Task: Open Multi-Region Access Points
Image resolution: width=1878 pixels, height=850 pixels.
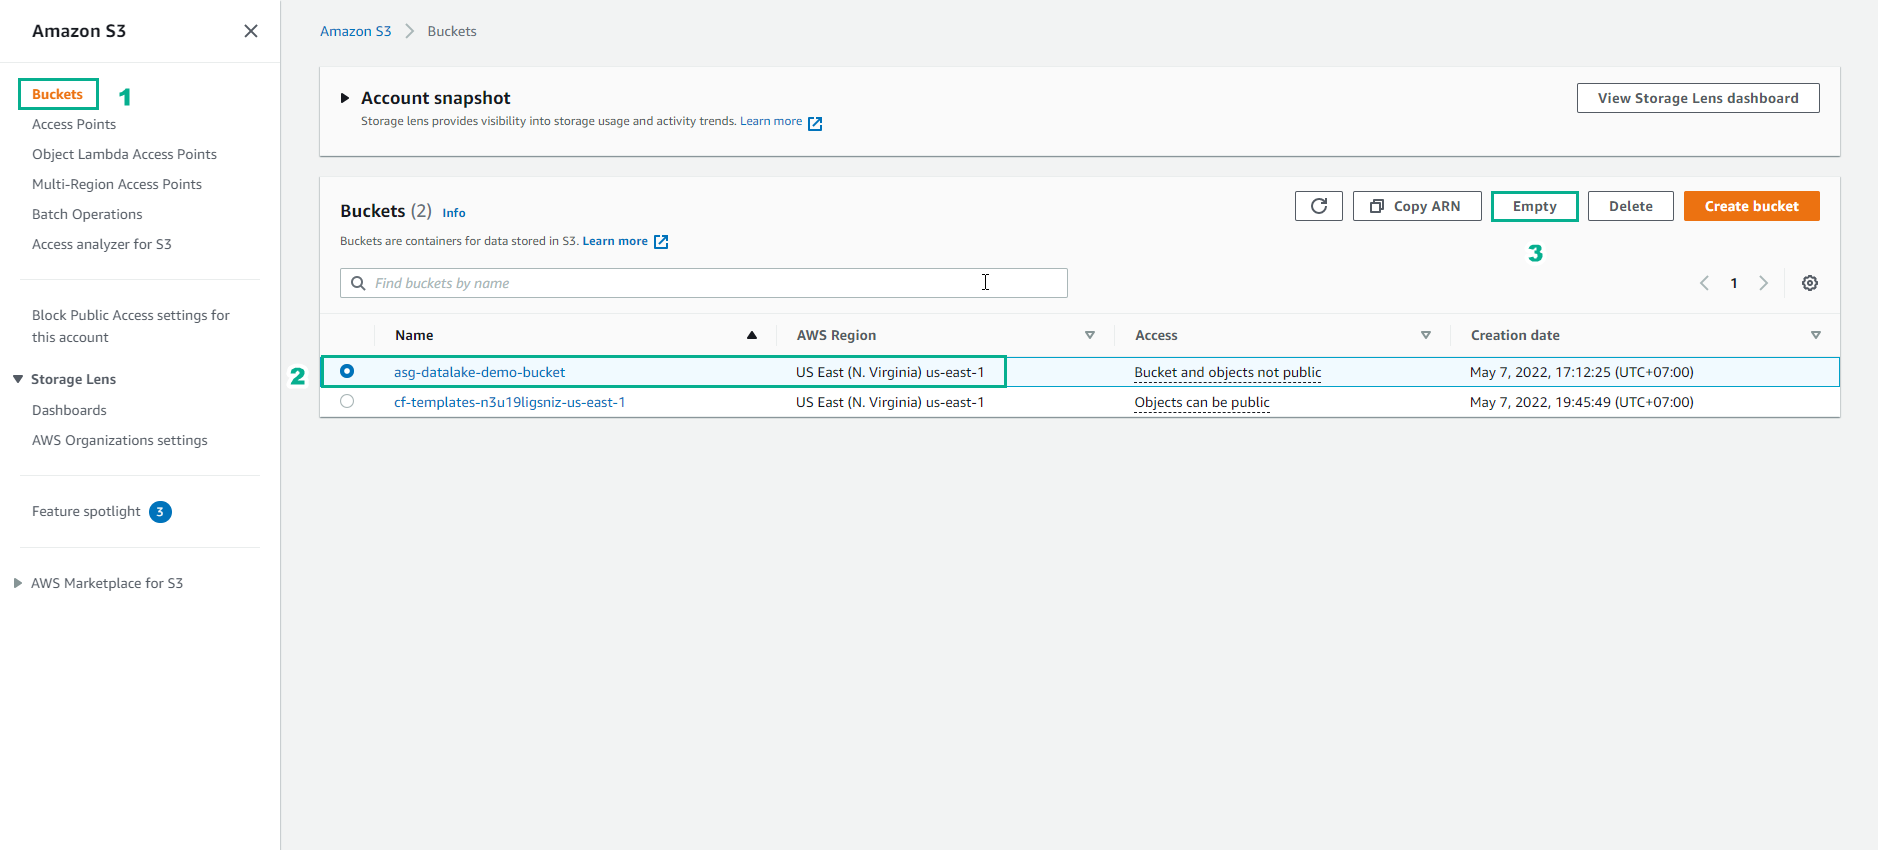Action: (117, 184)
